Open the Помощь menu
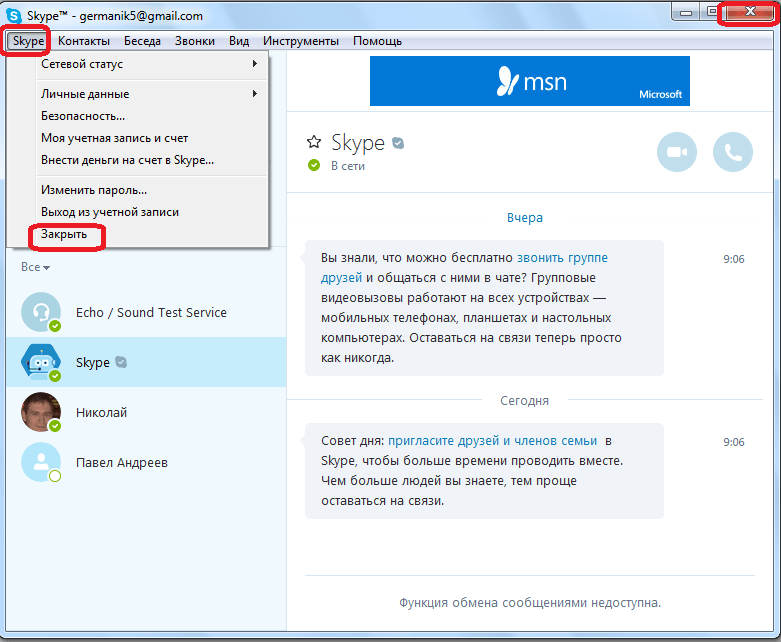The width and height of the screenshot is (781, 642). point(378,41)
